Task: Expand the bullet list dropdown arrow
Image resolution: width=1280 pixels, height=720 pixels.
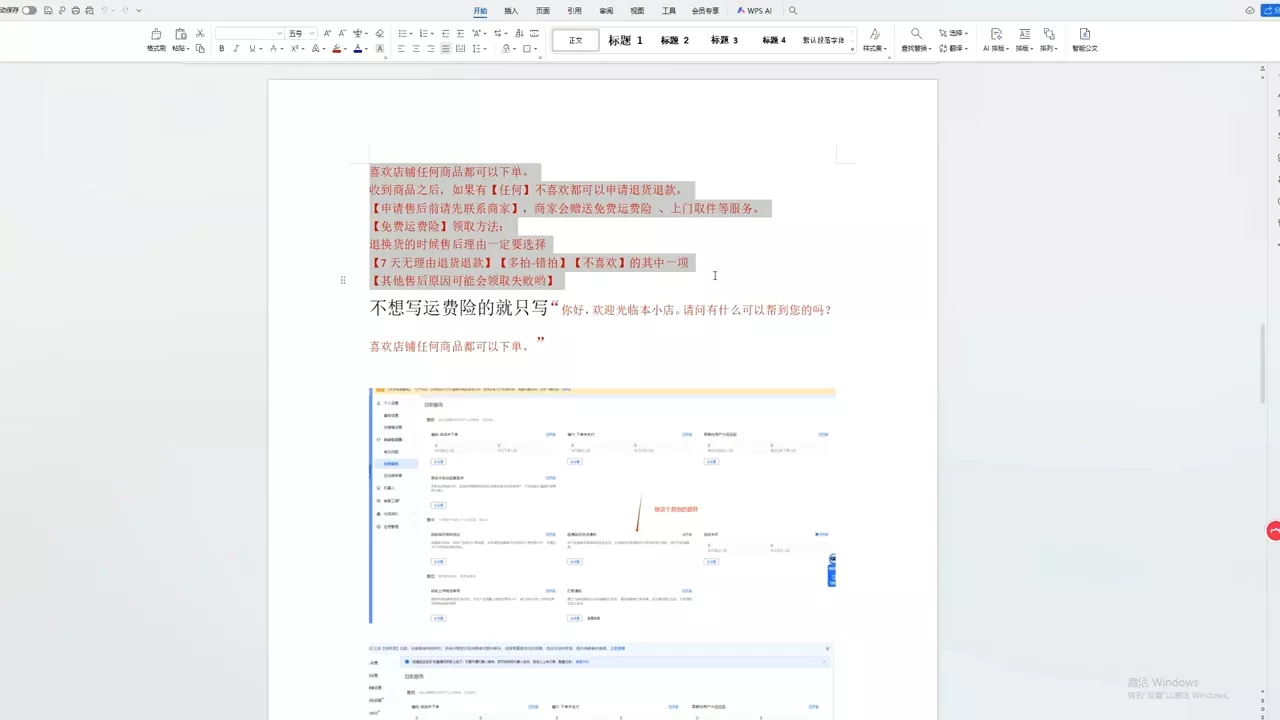Action: pos(413,33)
